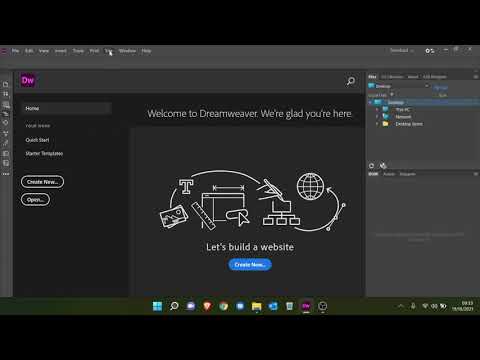Image resolution: width=480 pixels, height=360 pixels.
Task: Click the Files panel refresh icon
Action: point(372,166)
